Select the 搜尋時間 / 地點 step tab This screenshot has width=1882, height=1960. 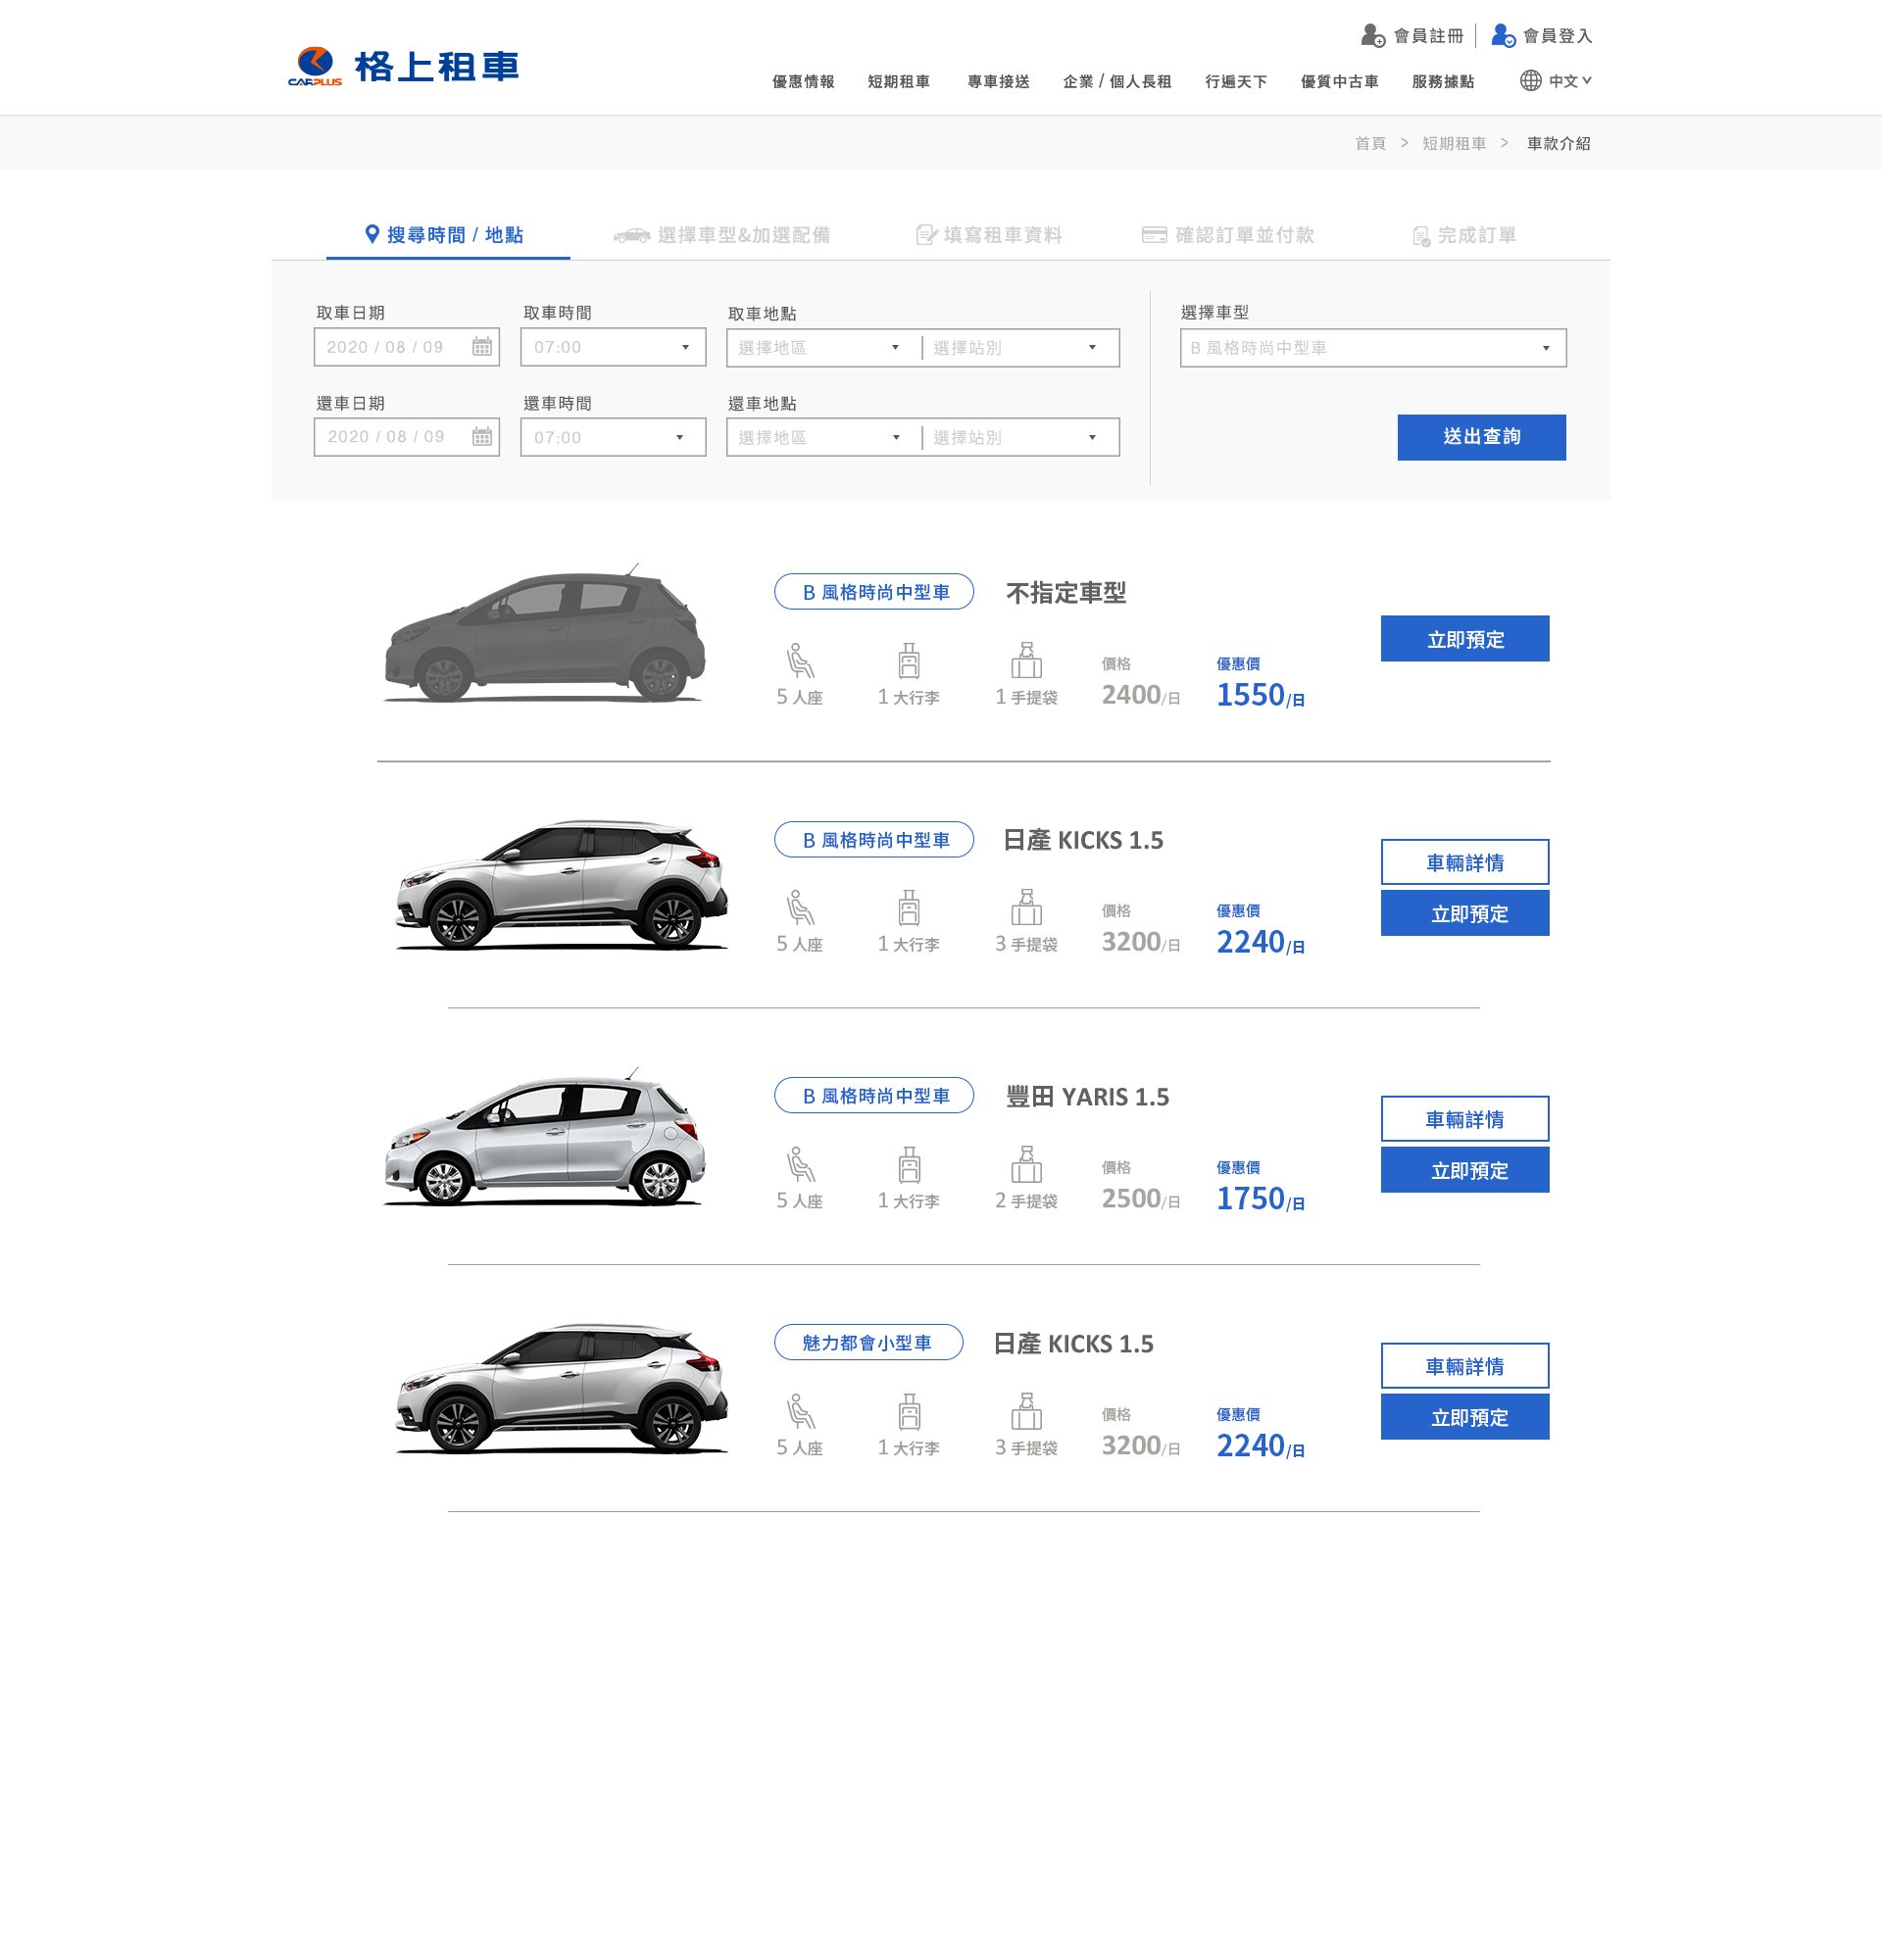coord(447,235)
